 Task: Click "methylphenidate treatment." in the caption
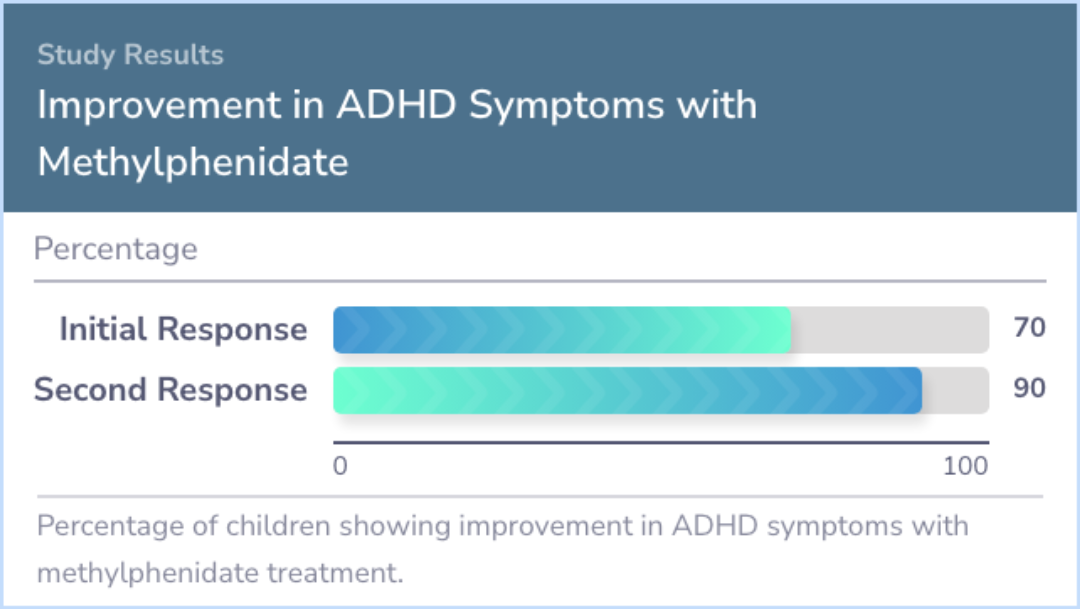click(x=219, y=574)
